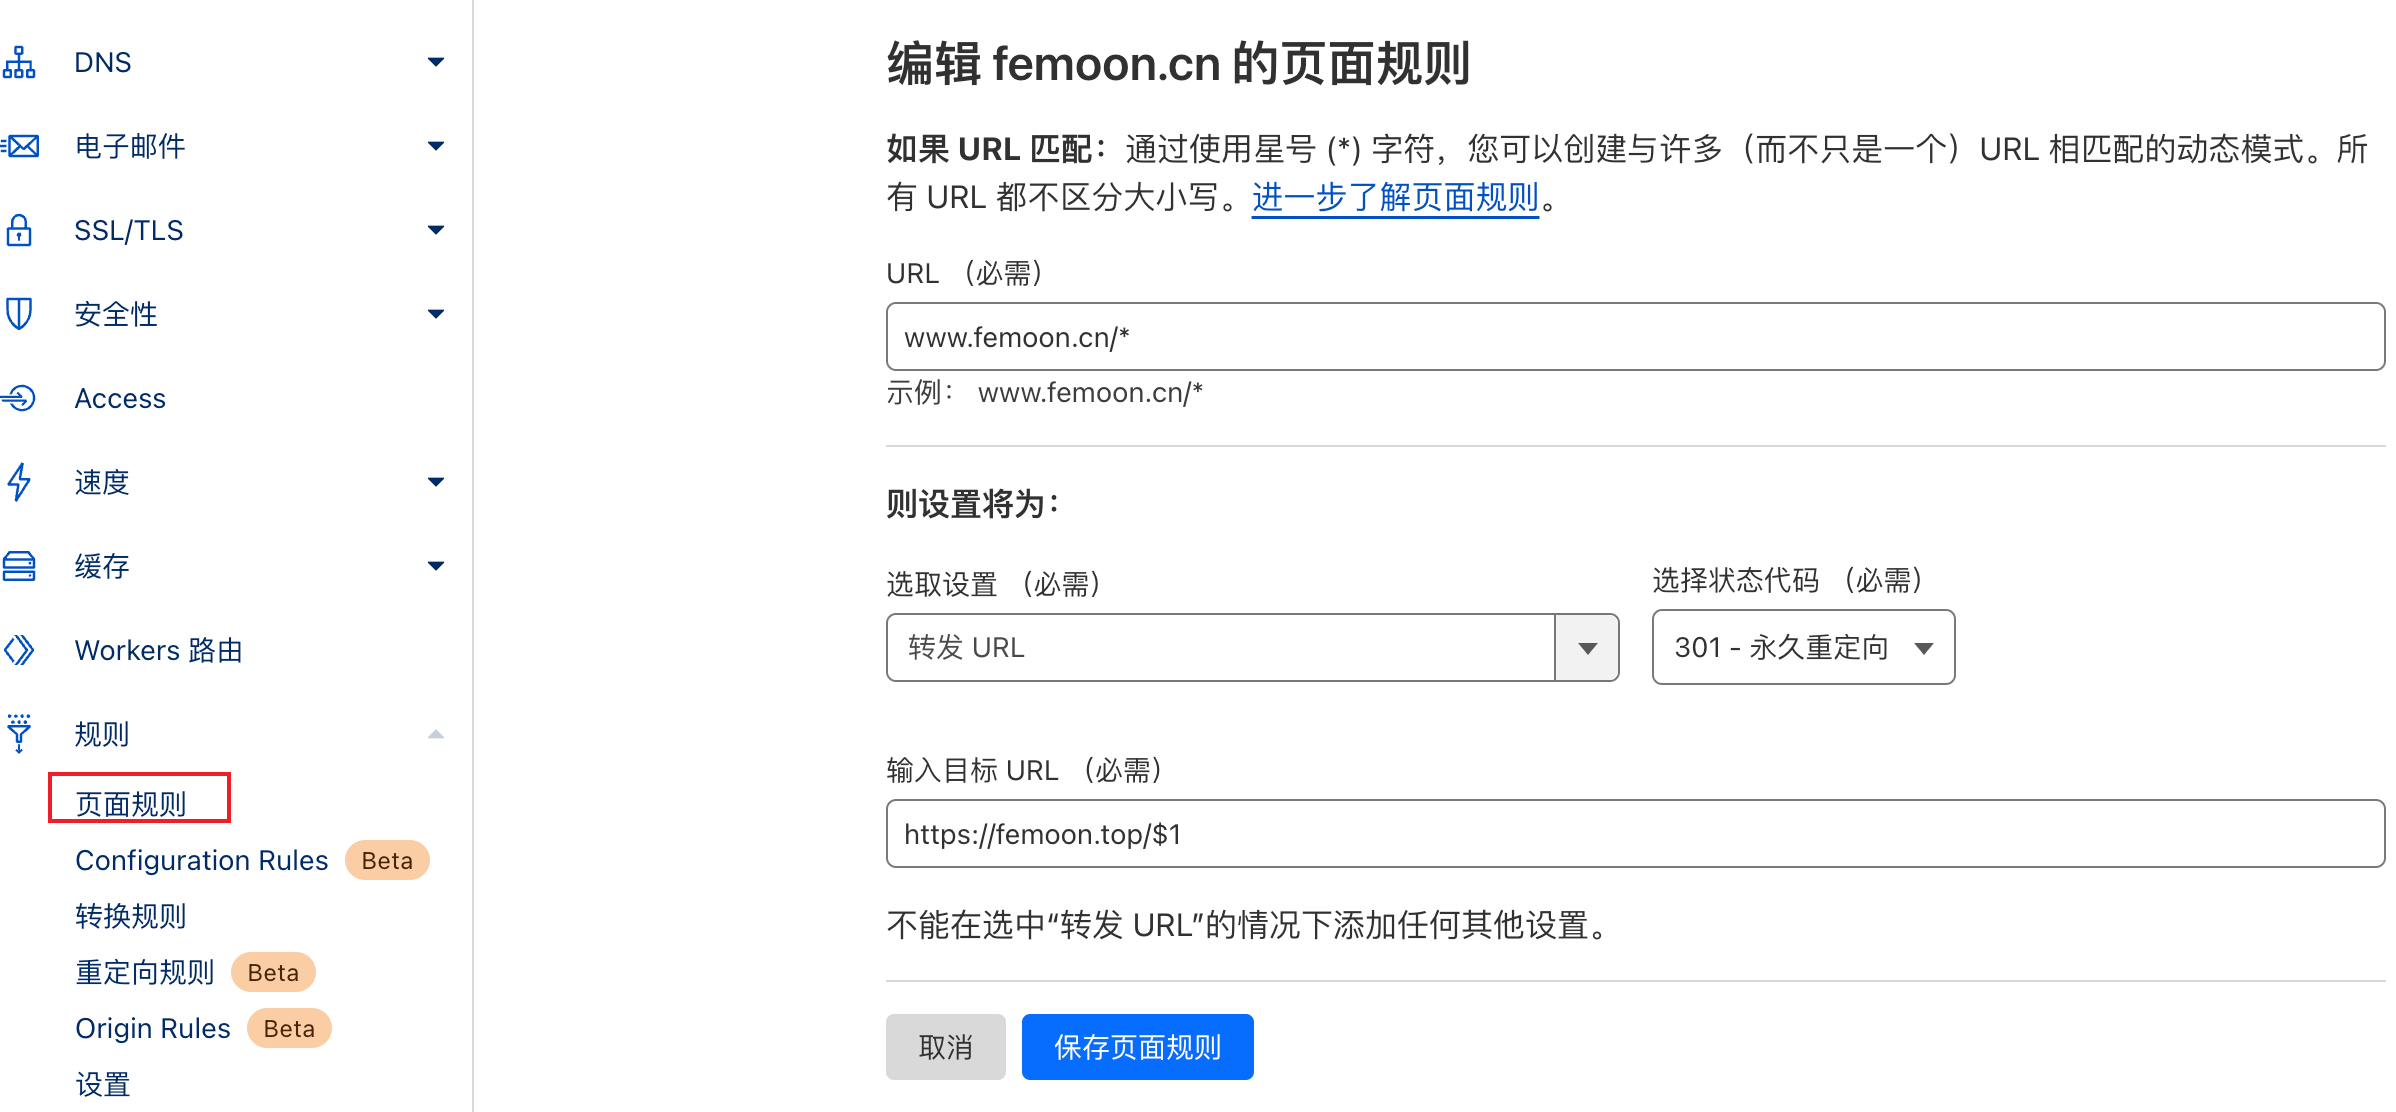Click the 保存页面规则 button
This screenshot has height=1112, width=2396.
pyautogui.click(x=1137, y=1047)
